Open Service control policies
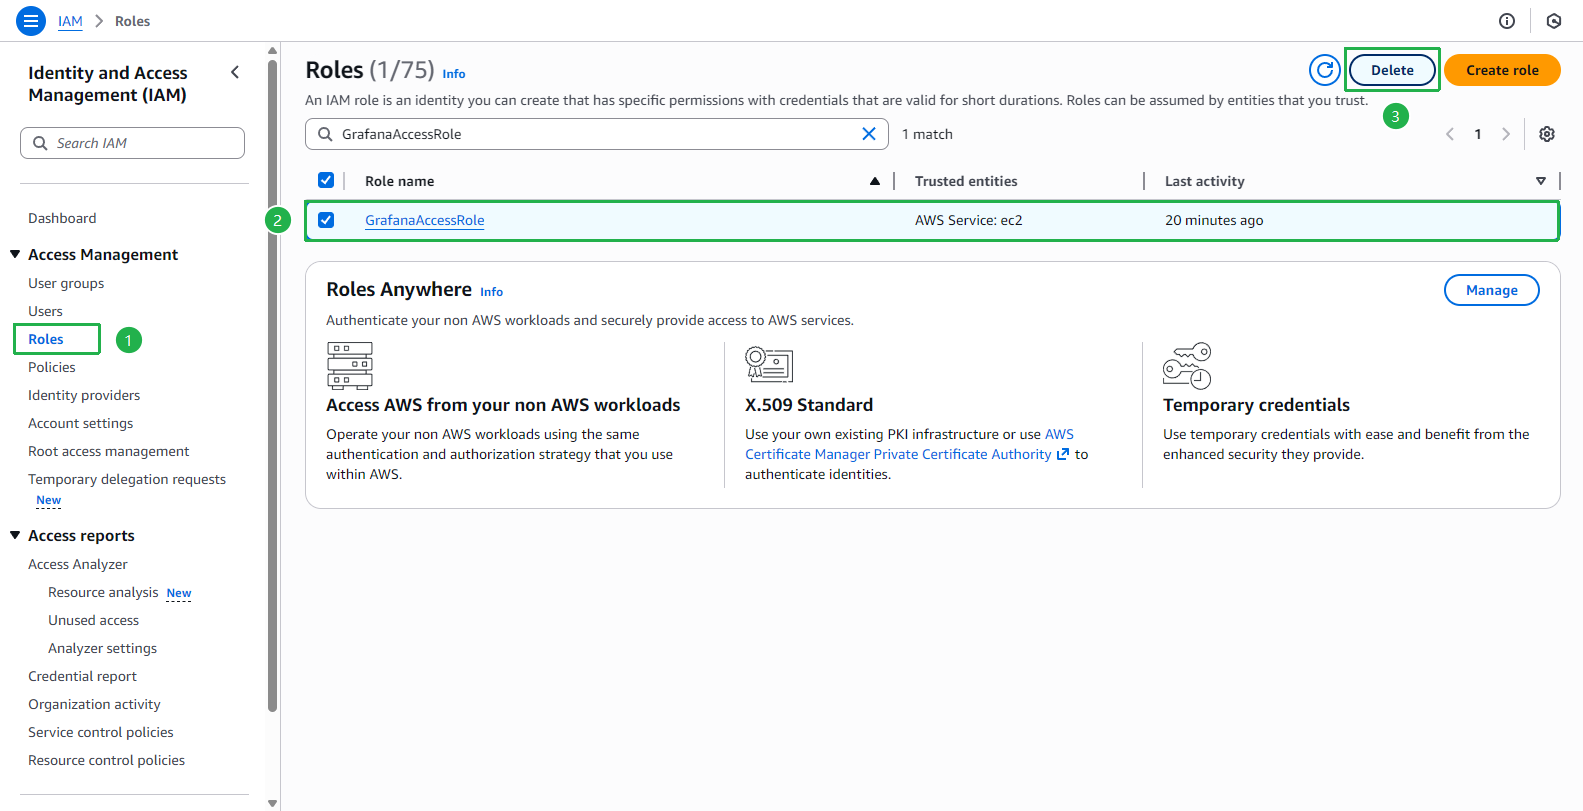 point(101,732)
